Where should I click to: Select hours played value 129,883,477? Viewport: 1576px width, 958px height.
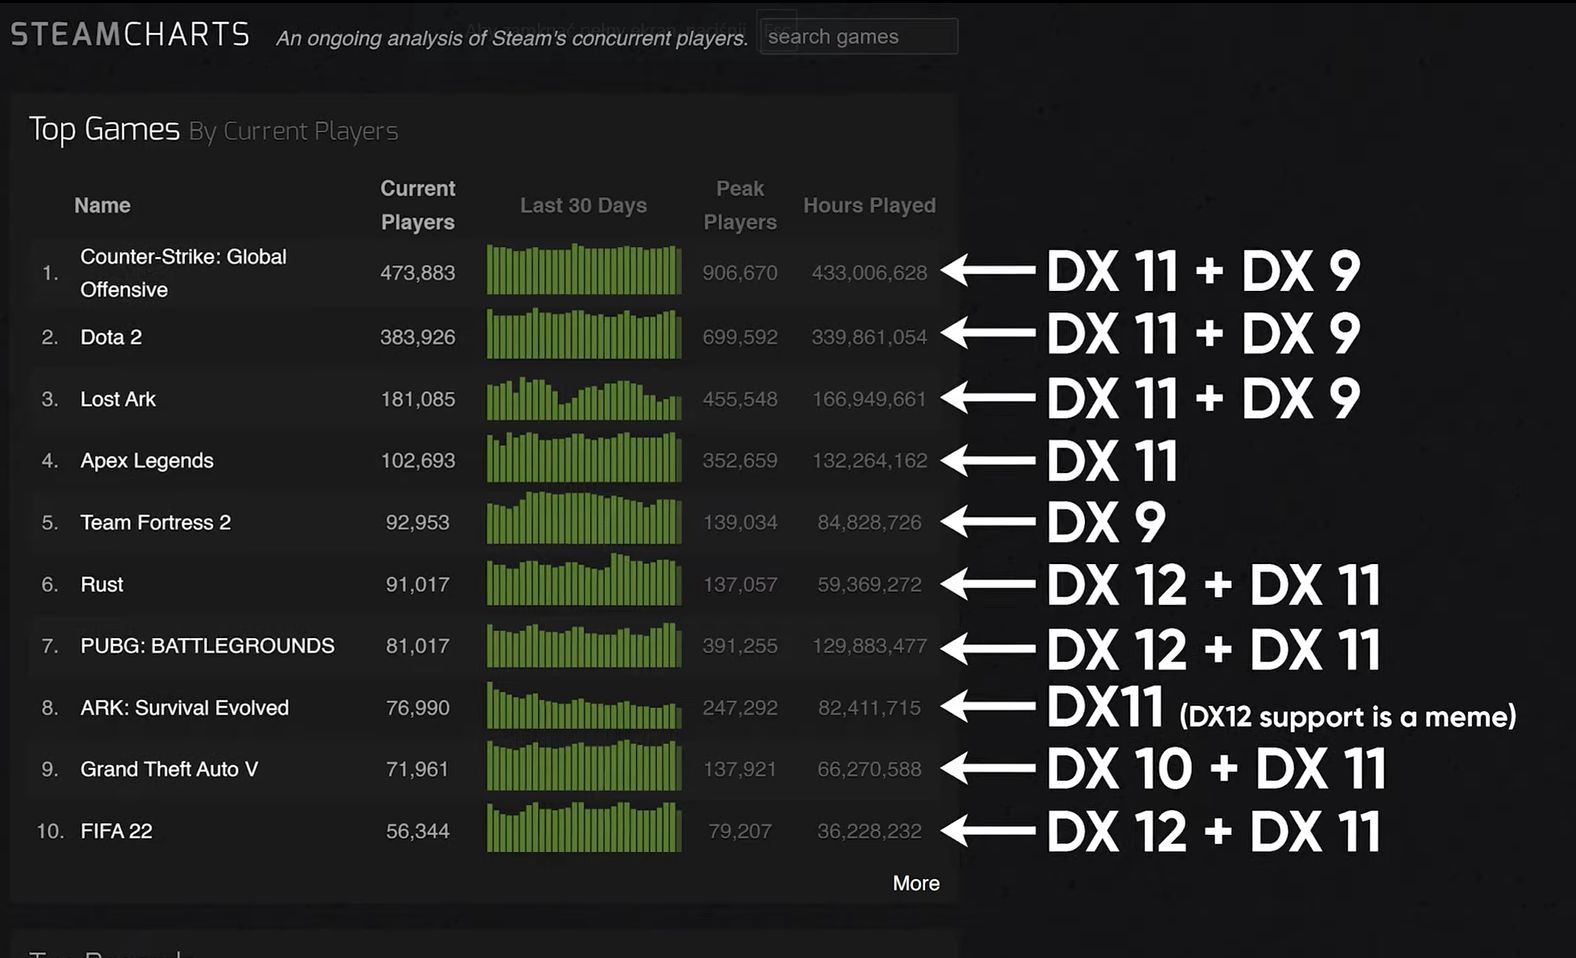(x=870, y=646)
